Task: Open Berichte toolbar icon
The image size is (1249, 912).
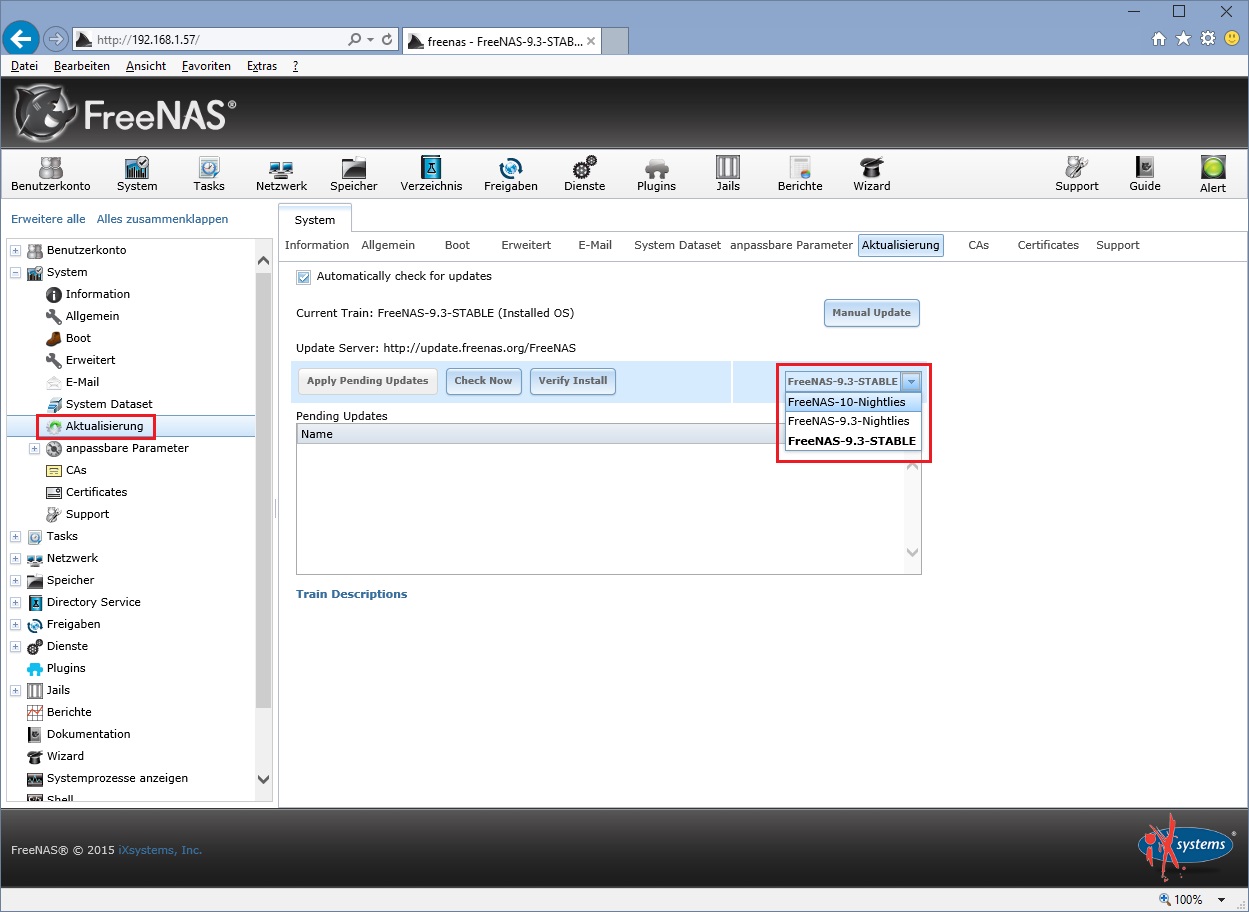Action: (x=800, y=173)
